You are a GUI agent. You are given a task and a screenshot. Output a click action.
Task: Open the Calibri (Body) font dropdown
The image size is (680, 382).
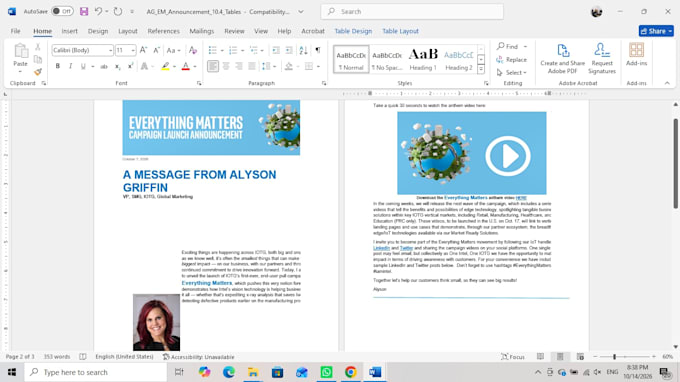[82, 50]
